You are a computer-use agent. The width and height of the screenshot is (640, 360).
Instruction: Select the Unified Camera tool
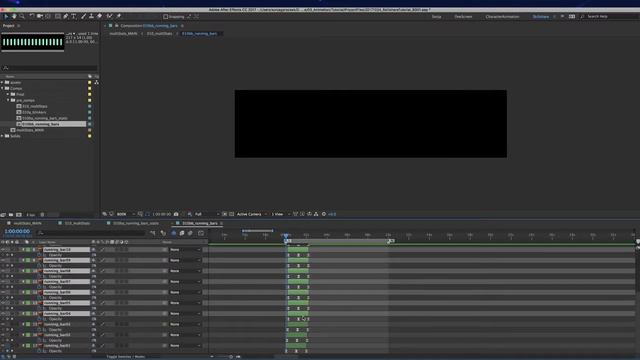tap(40, 16)
